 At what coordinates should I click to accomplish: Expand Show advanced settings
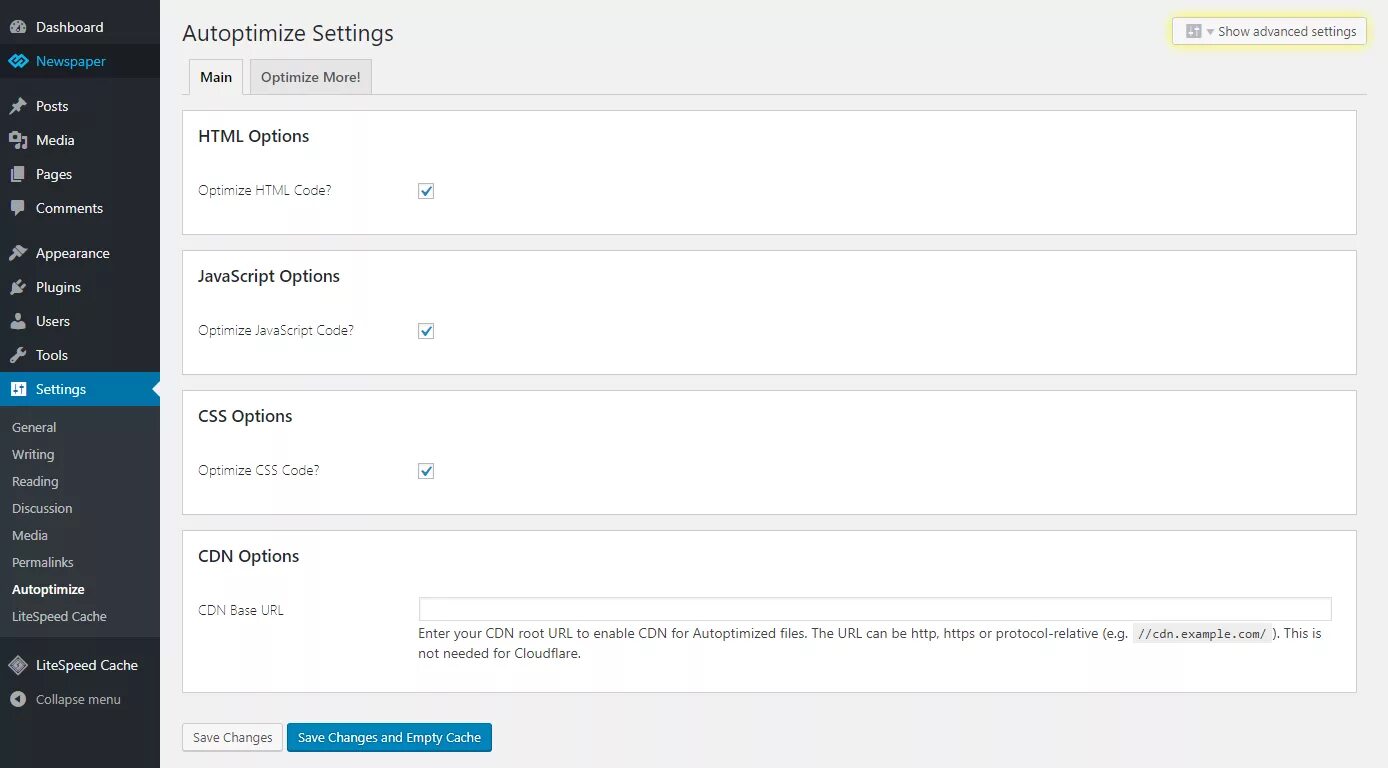1270,31
